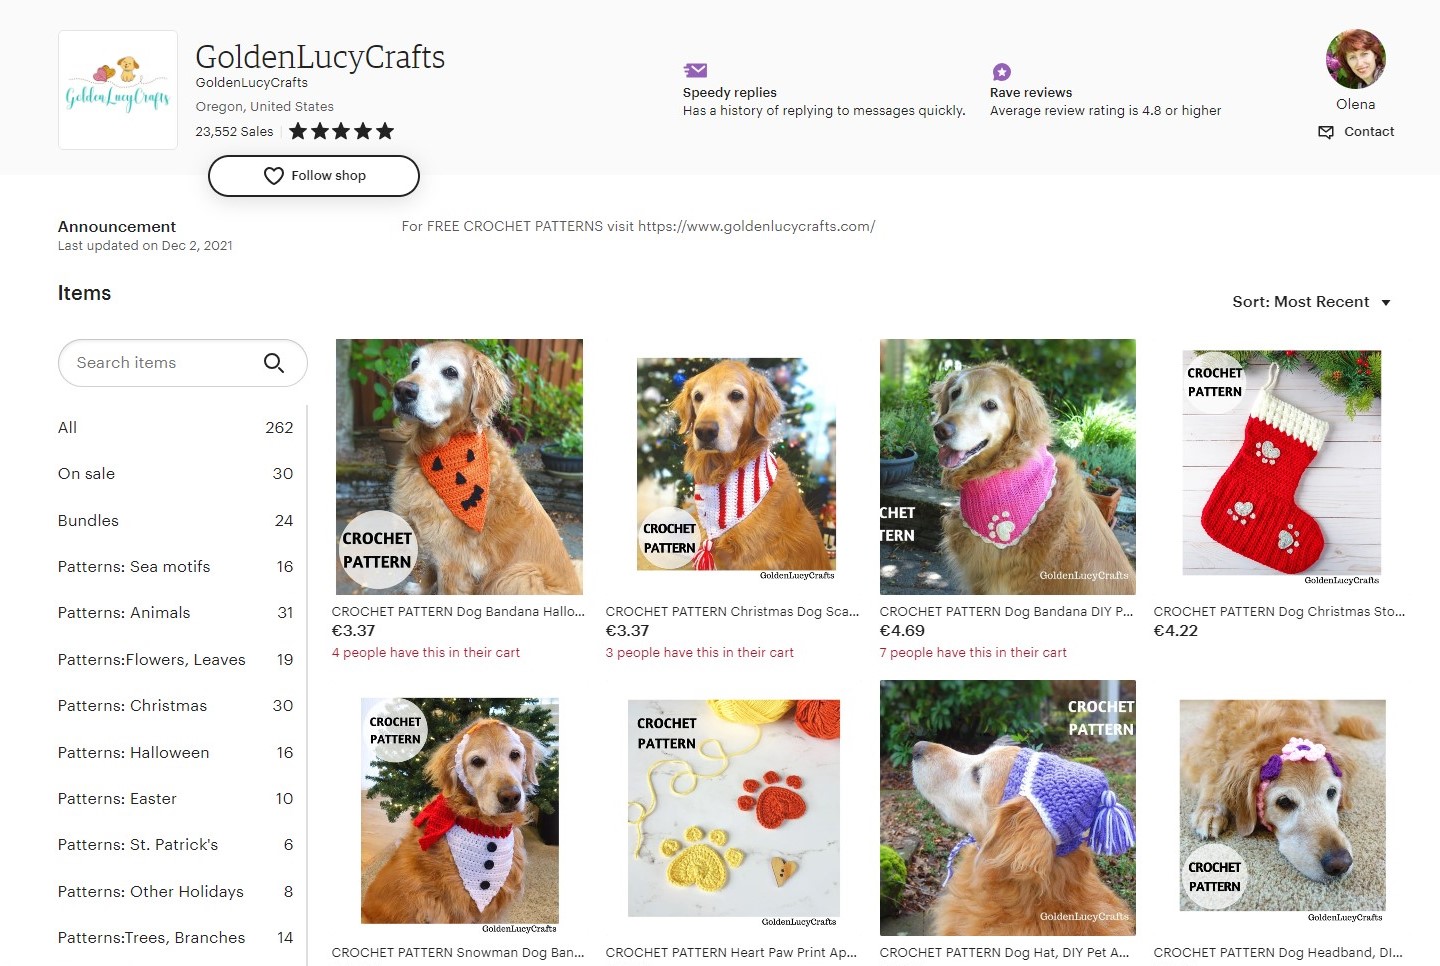
Task: Click the Rave reviews star badge
Action: 1001,70
